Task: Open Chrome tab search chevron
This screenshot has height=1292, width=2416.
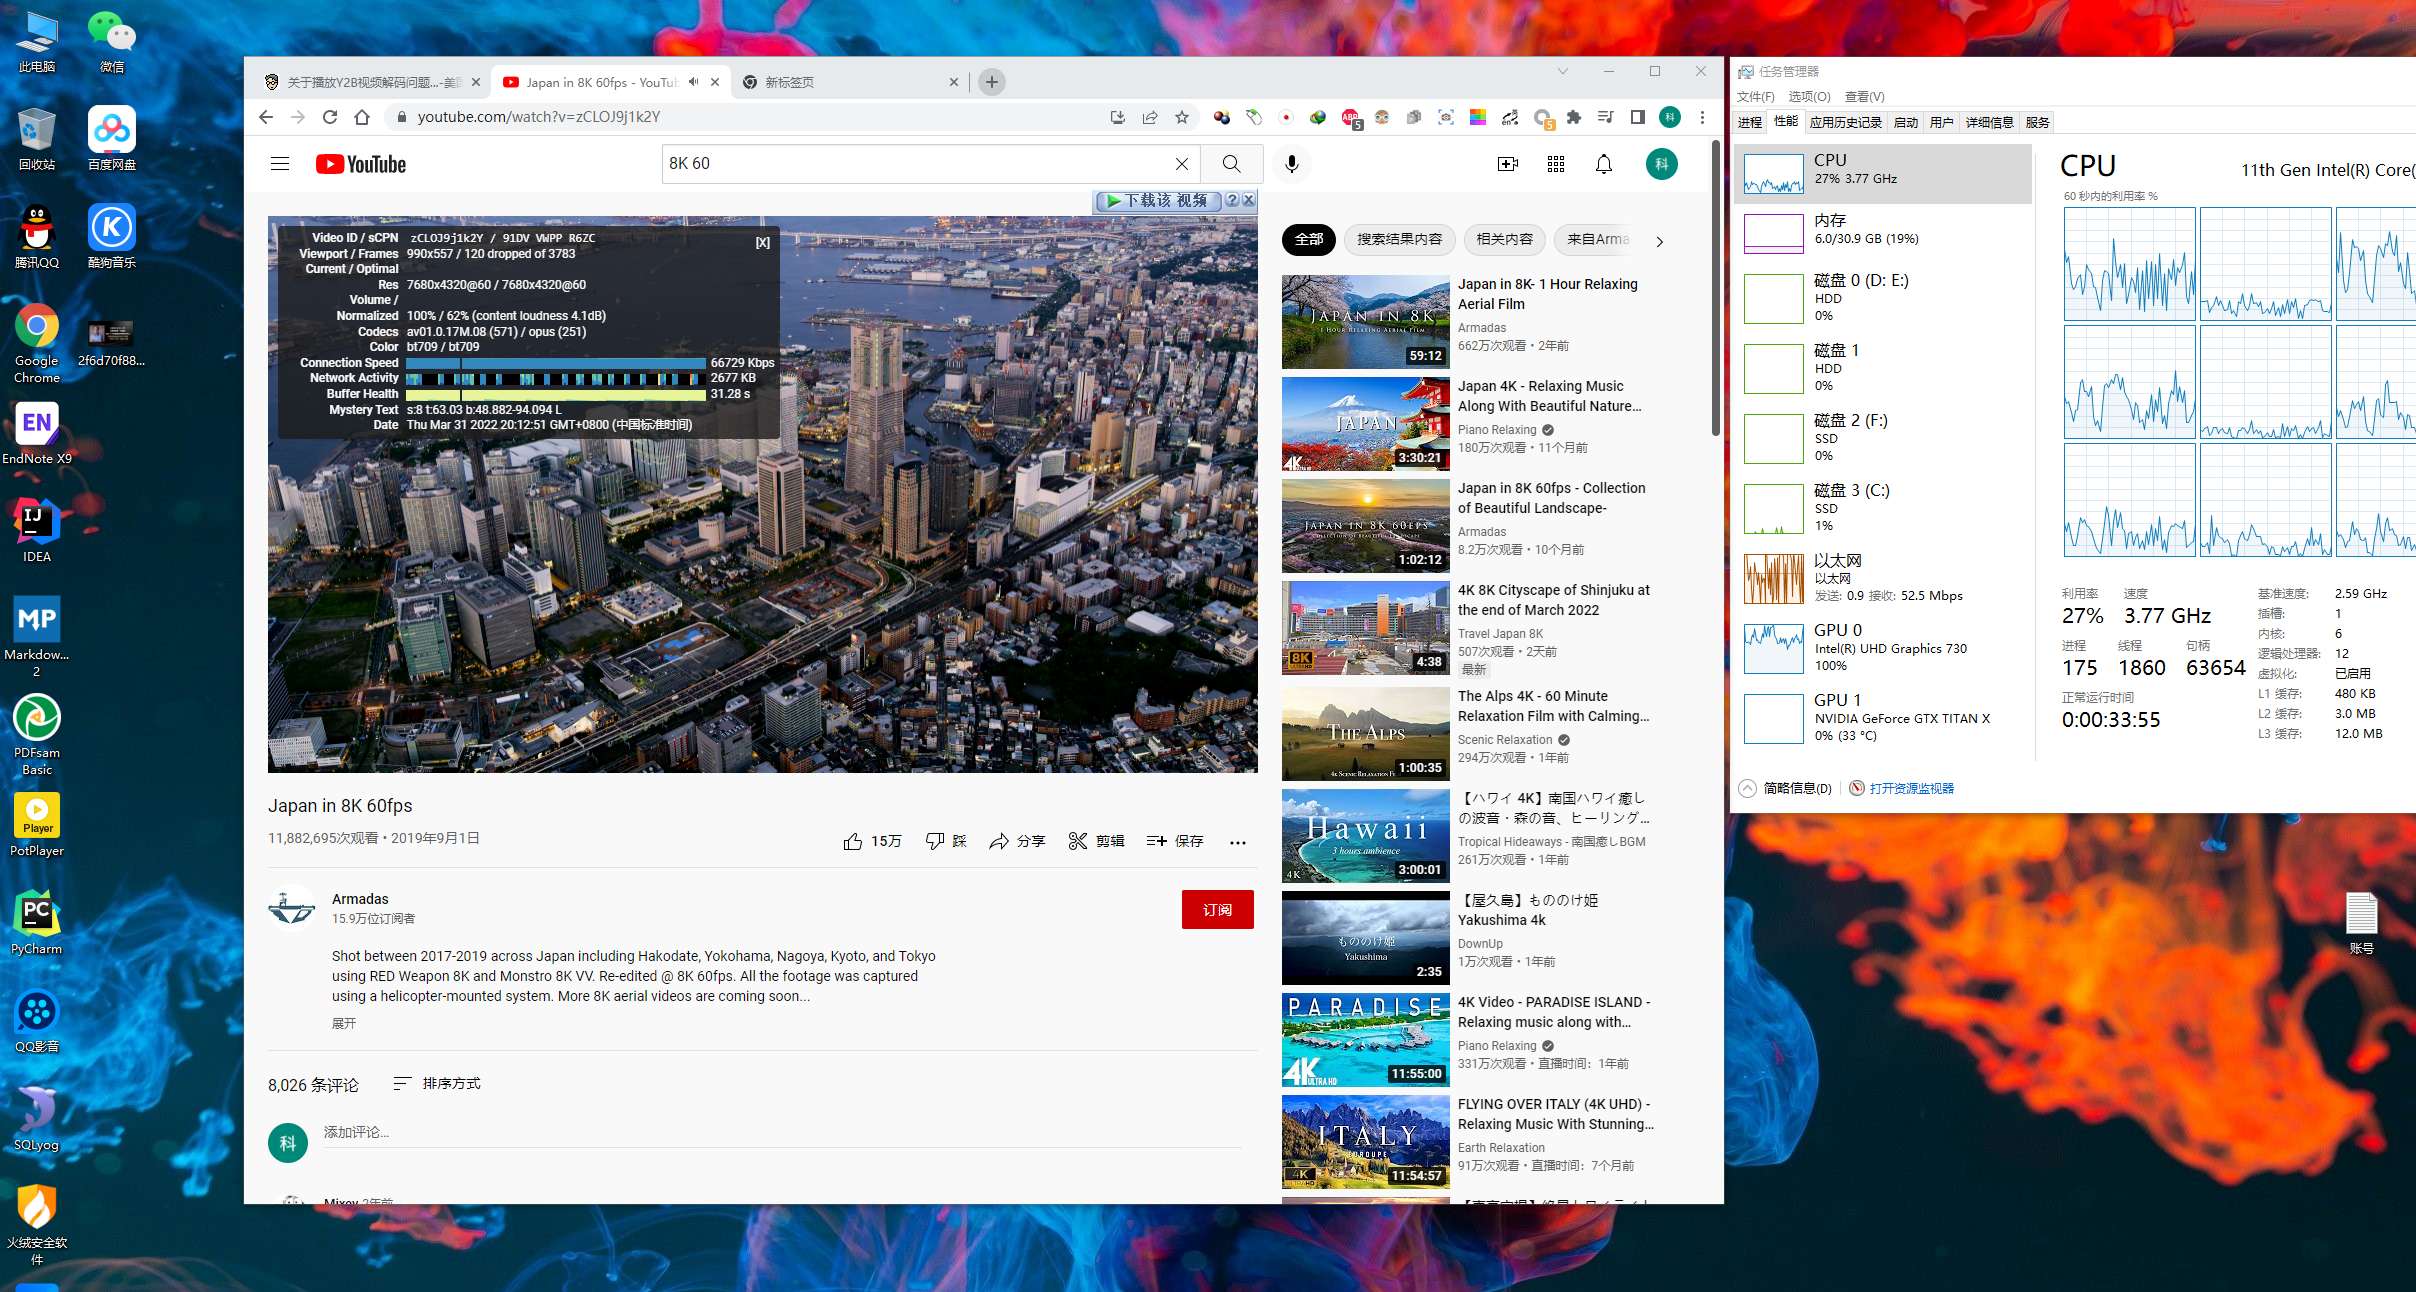Action: pyautogui.click(x=1563, y=71)
